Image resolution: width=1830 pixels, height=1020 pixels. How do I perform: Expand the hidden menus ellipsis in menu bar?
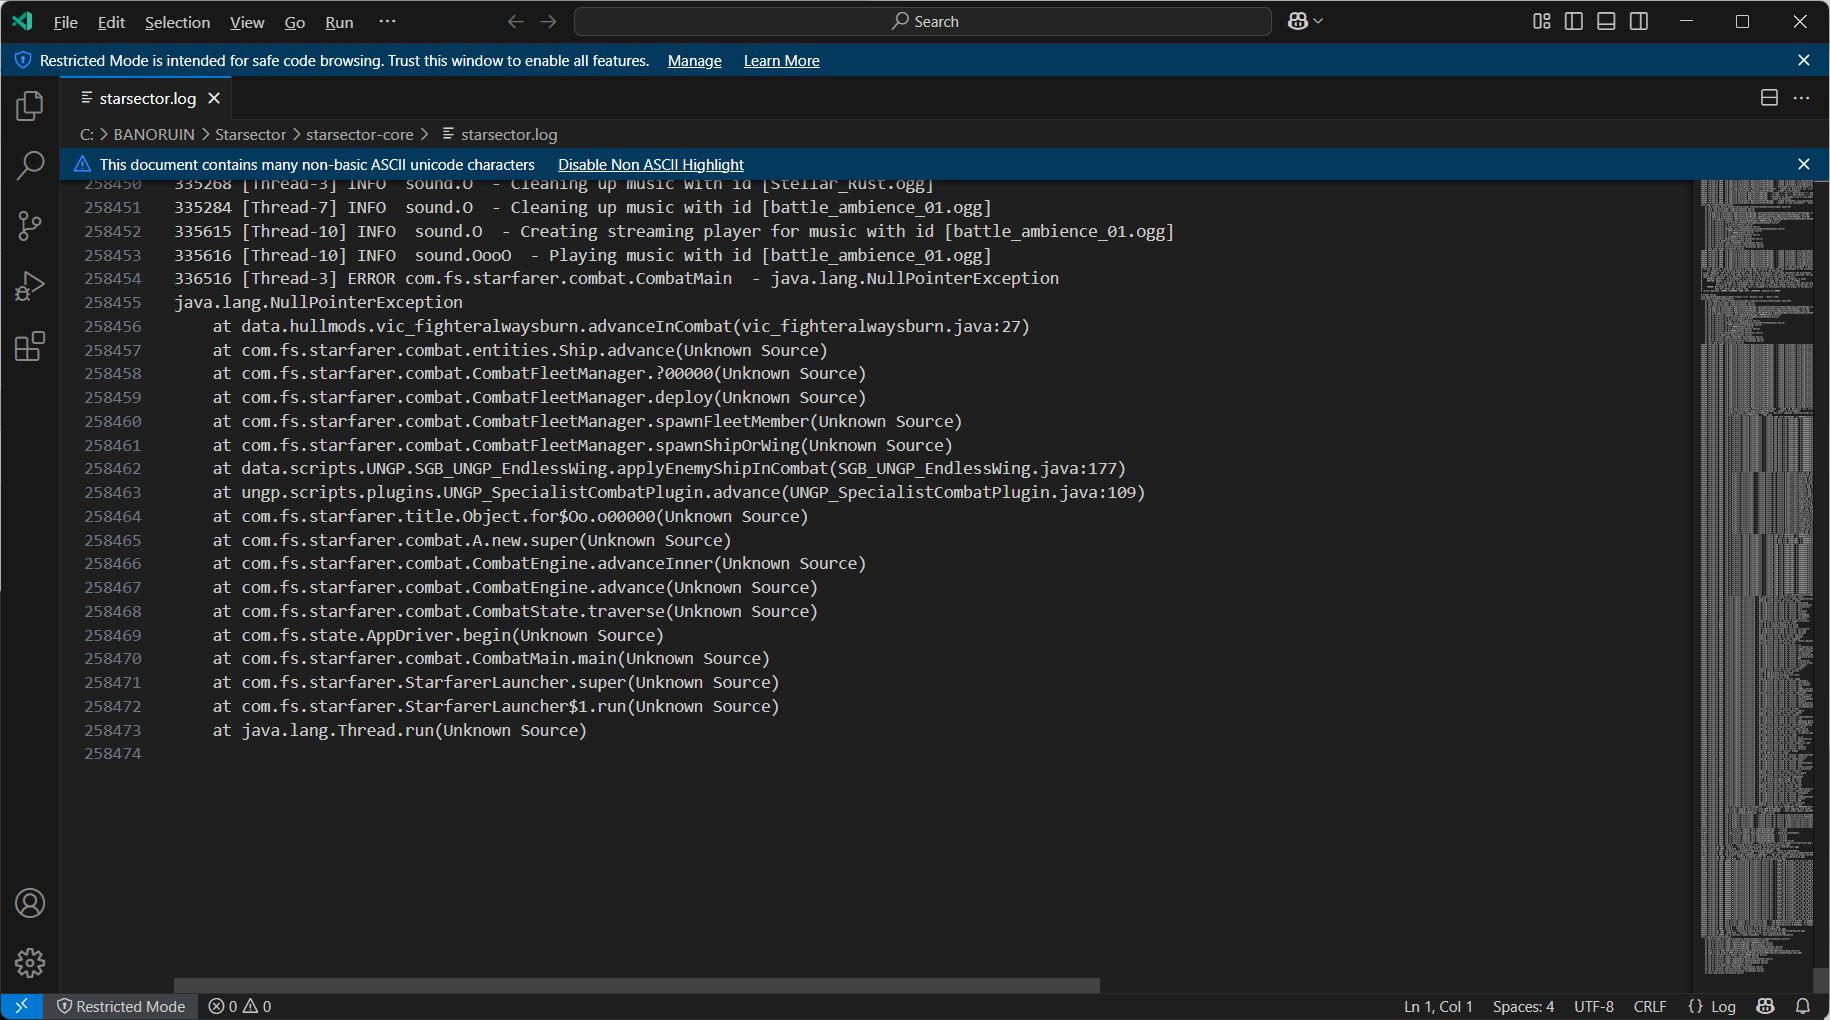pos(388,21)
